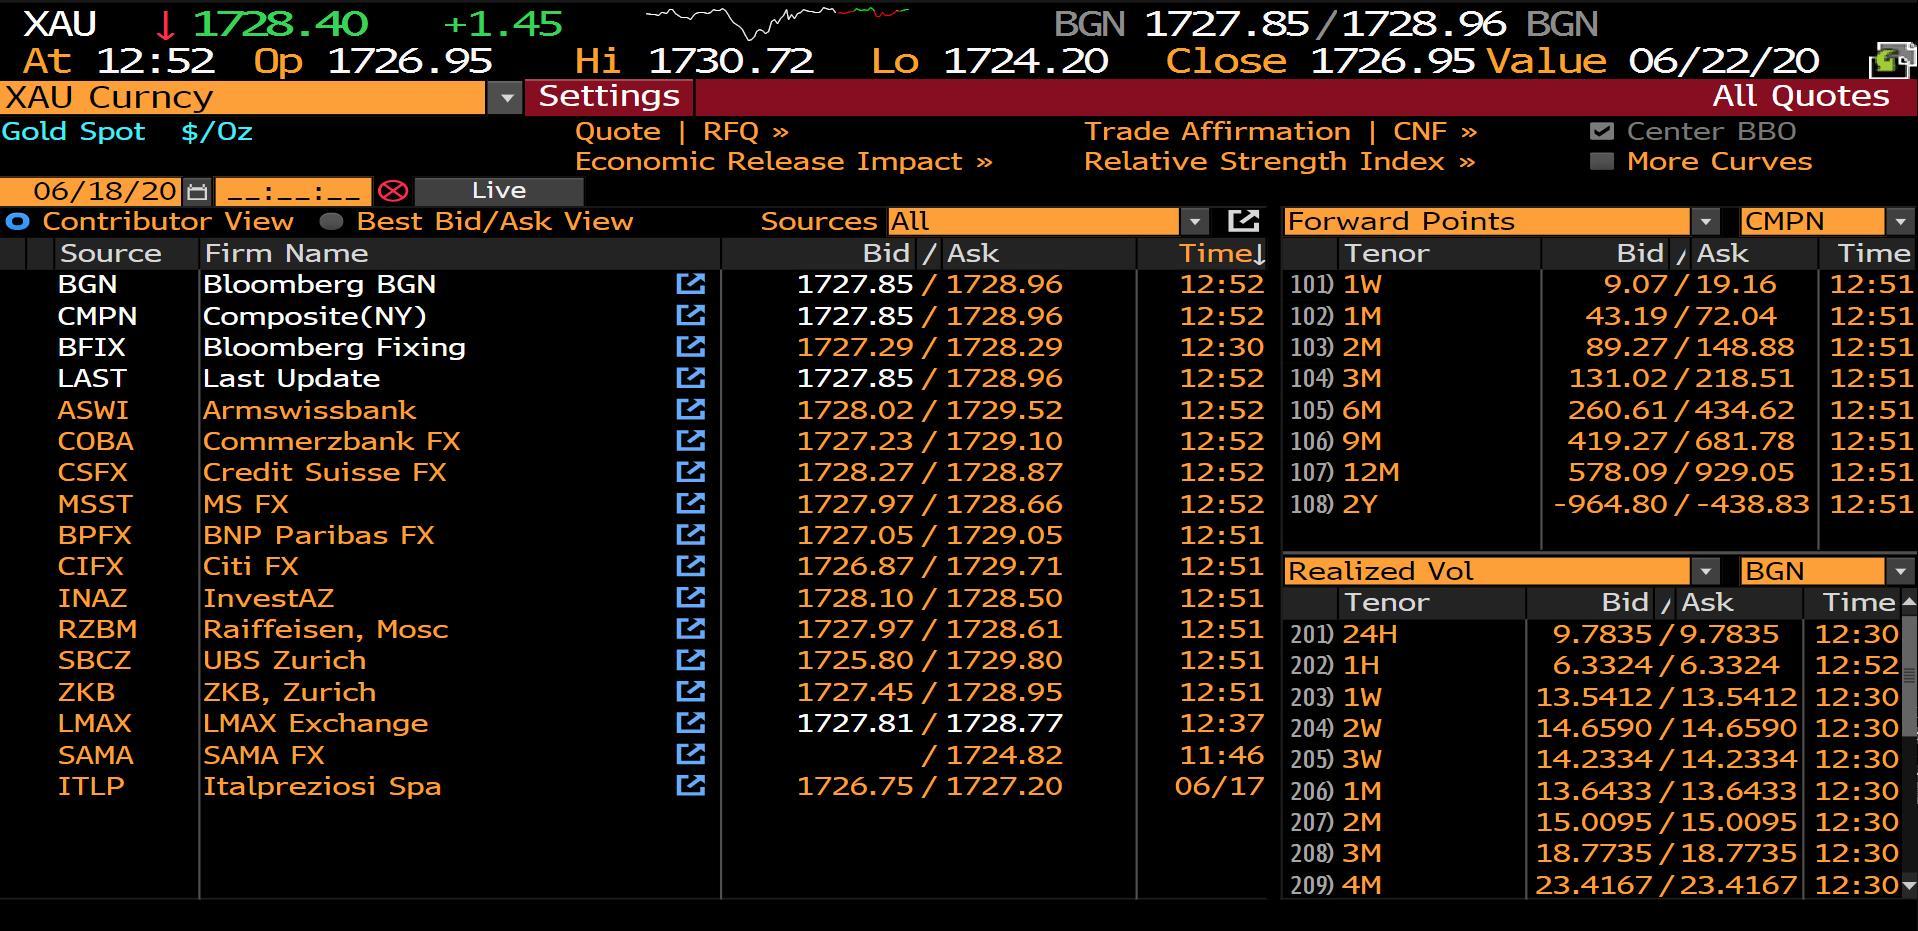Pop out quotes panel with arrow icon
Image resolution: width=1918 pixels, height=931 pixels.
(1243, 221)
